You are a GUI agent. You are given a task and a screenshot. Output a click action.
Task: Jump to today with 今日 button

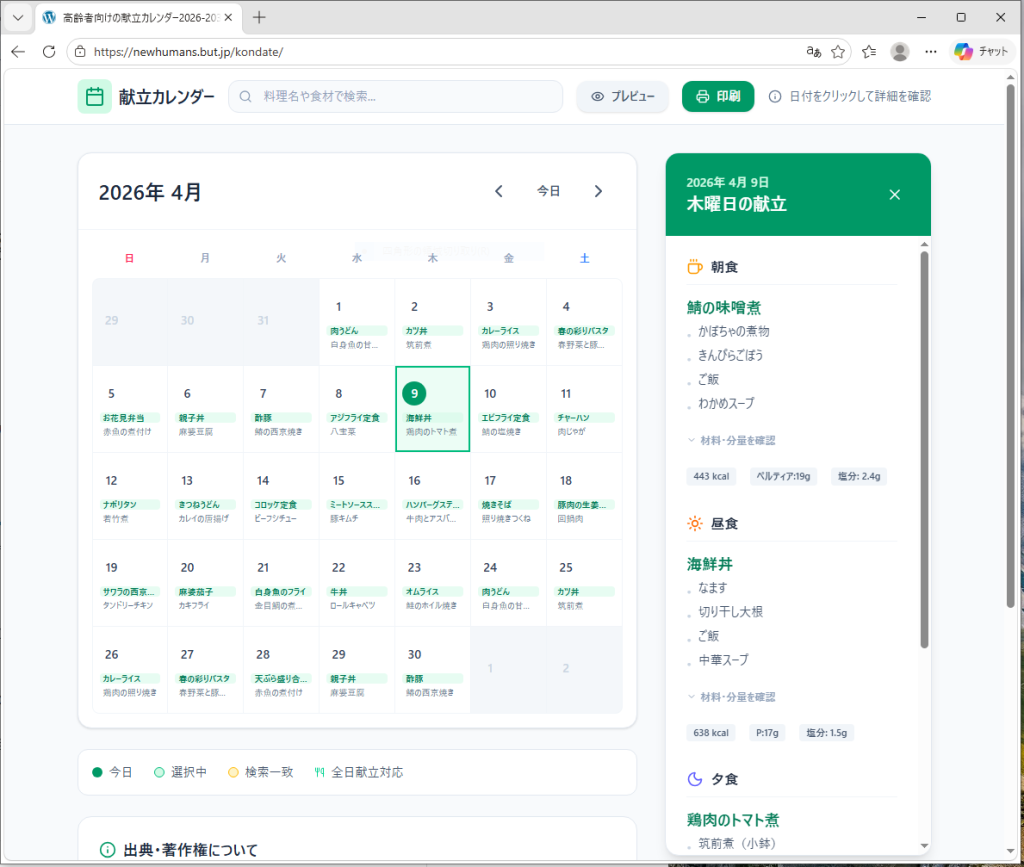point(548,191)
